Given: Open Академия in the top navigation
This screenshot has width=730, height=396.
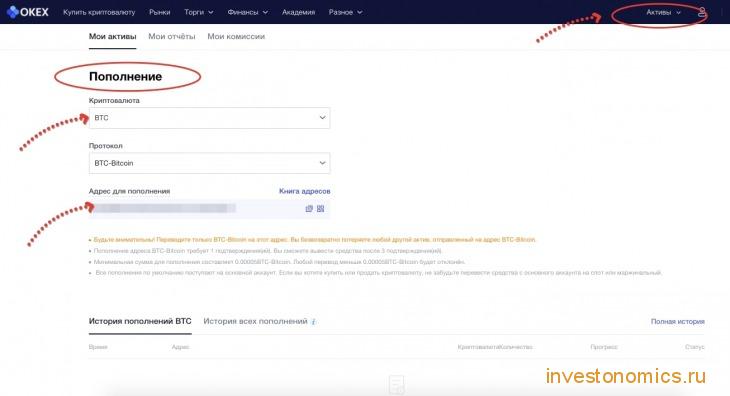Looking at the screenshot, I should (x=298, y=12).
